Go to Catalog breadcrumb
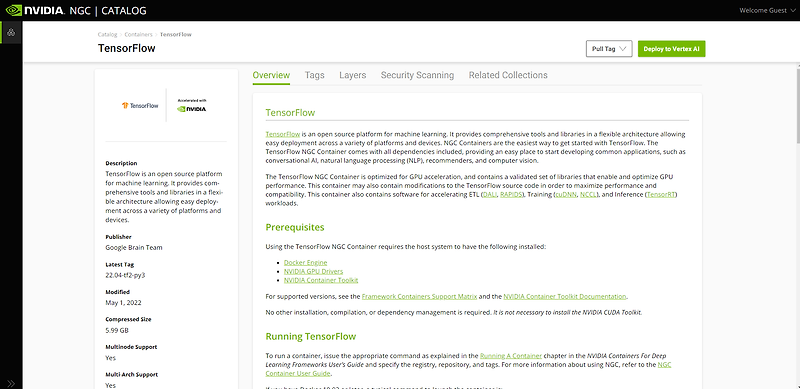Image resolution: width=800 pixels, height=389 pixels. tap(107, 35)
